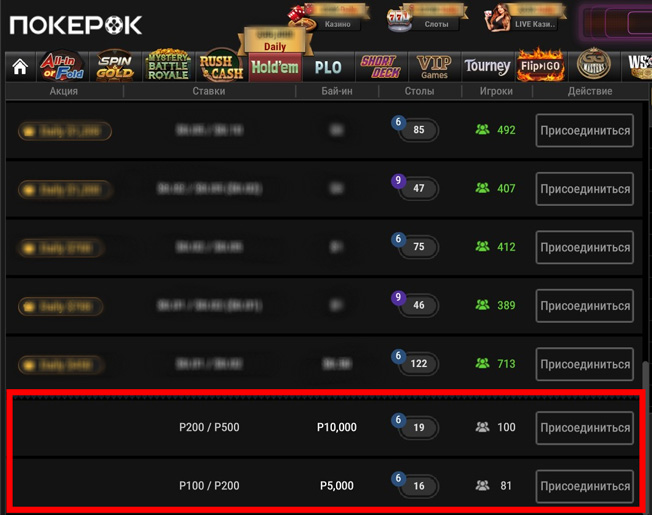Open the Rush & Cash game icon
The height and width of the screenshot is (515, 652).
tap(221, 67)
